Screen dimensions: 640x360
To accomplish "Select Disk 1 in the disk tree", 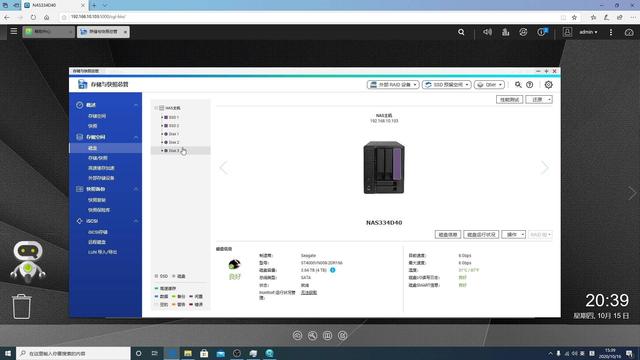I will [174, 134].
